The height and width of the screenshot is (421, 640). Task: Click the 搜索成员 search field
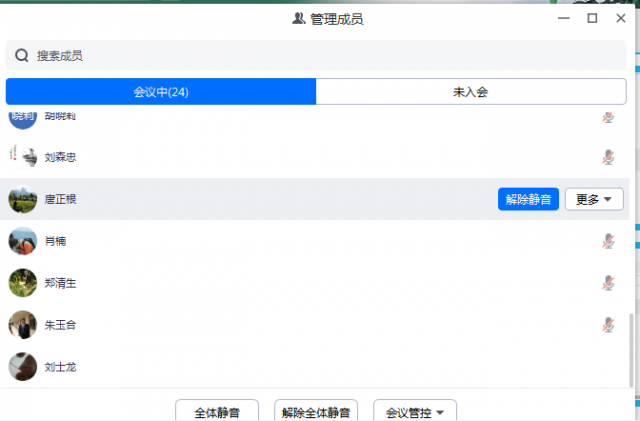[x=320, y=56]
